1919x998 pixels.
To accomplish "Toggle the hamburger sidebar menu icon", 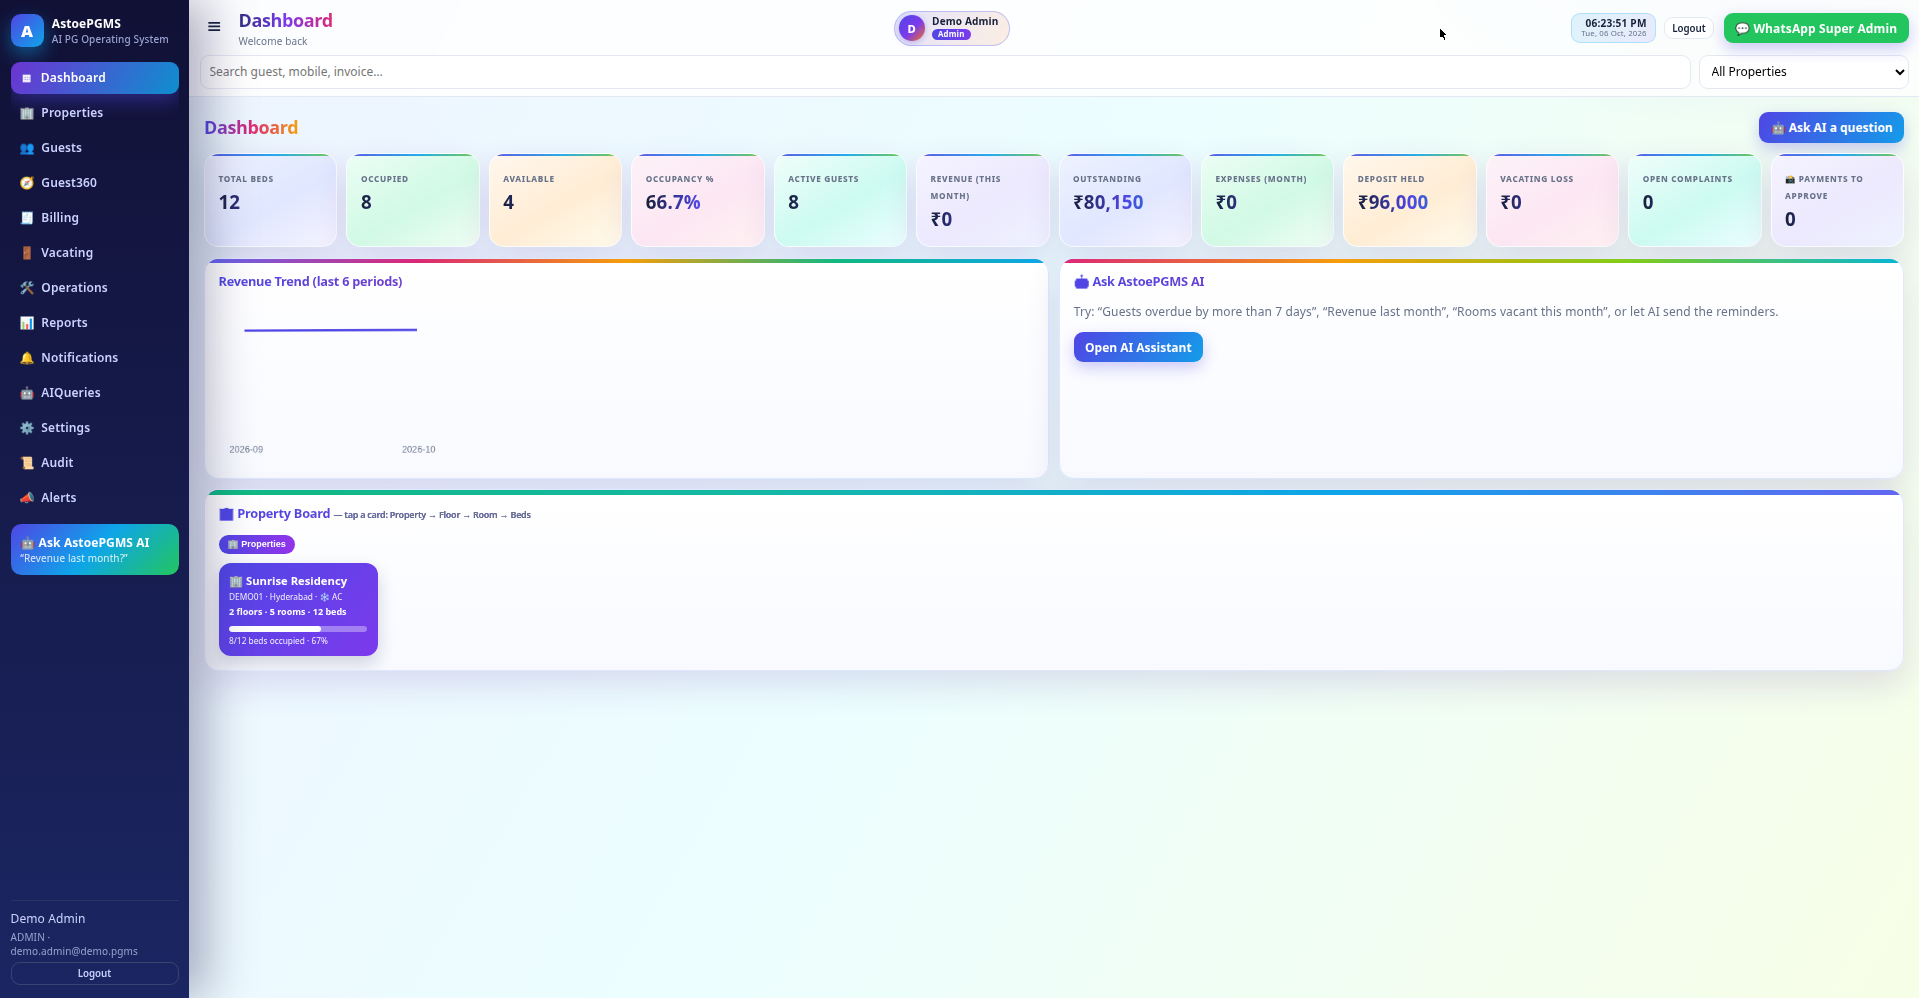I will (x=214, y=27).
